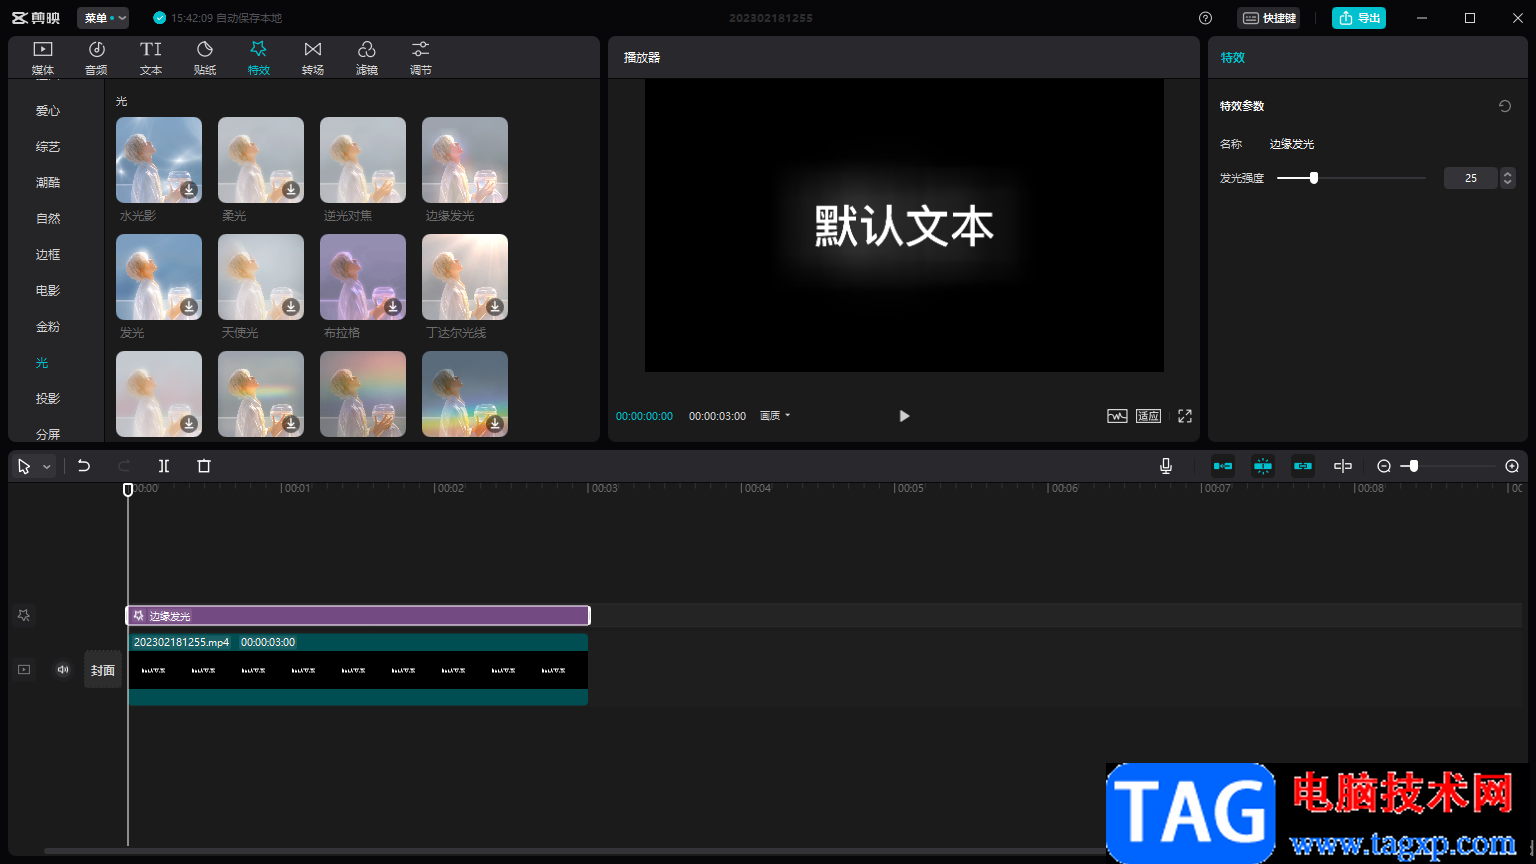This screenshot has height=864, width=1536.
Task: Click the 封面 cover button
Action: [x=103, y=670]
